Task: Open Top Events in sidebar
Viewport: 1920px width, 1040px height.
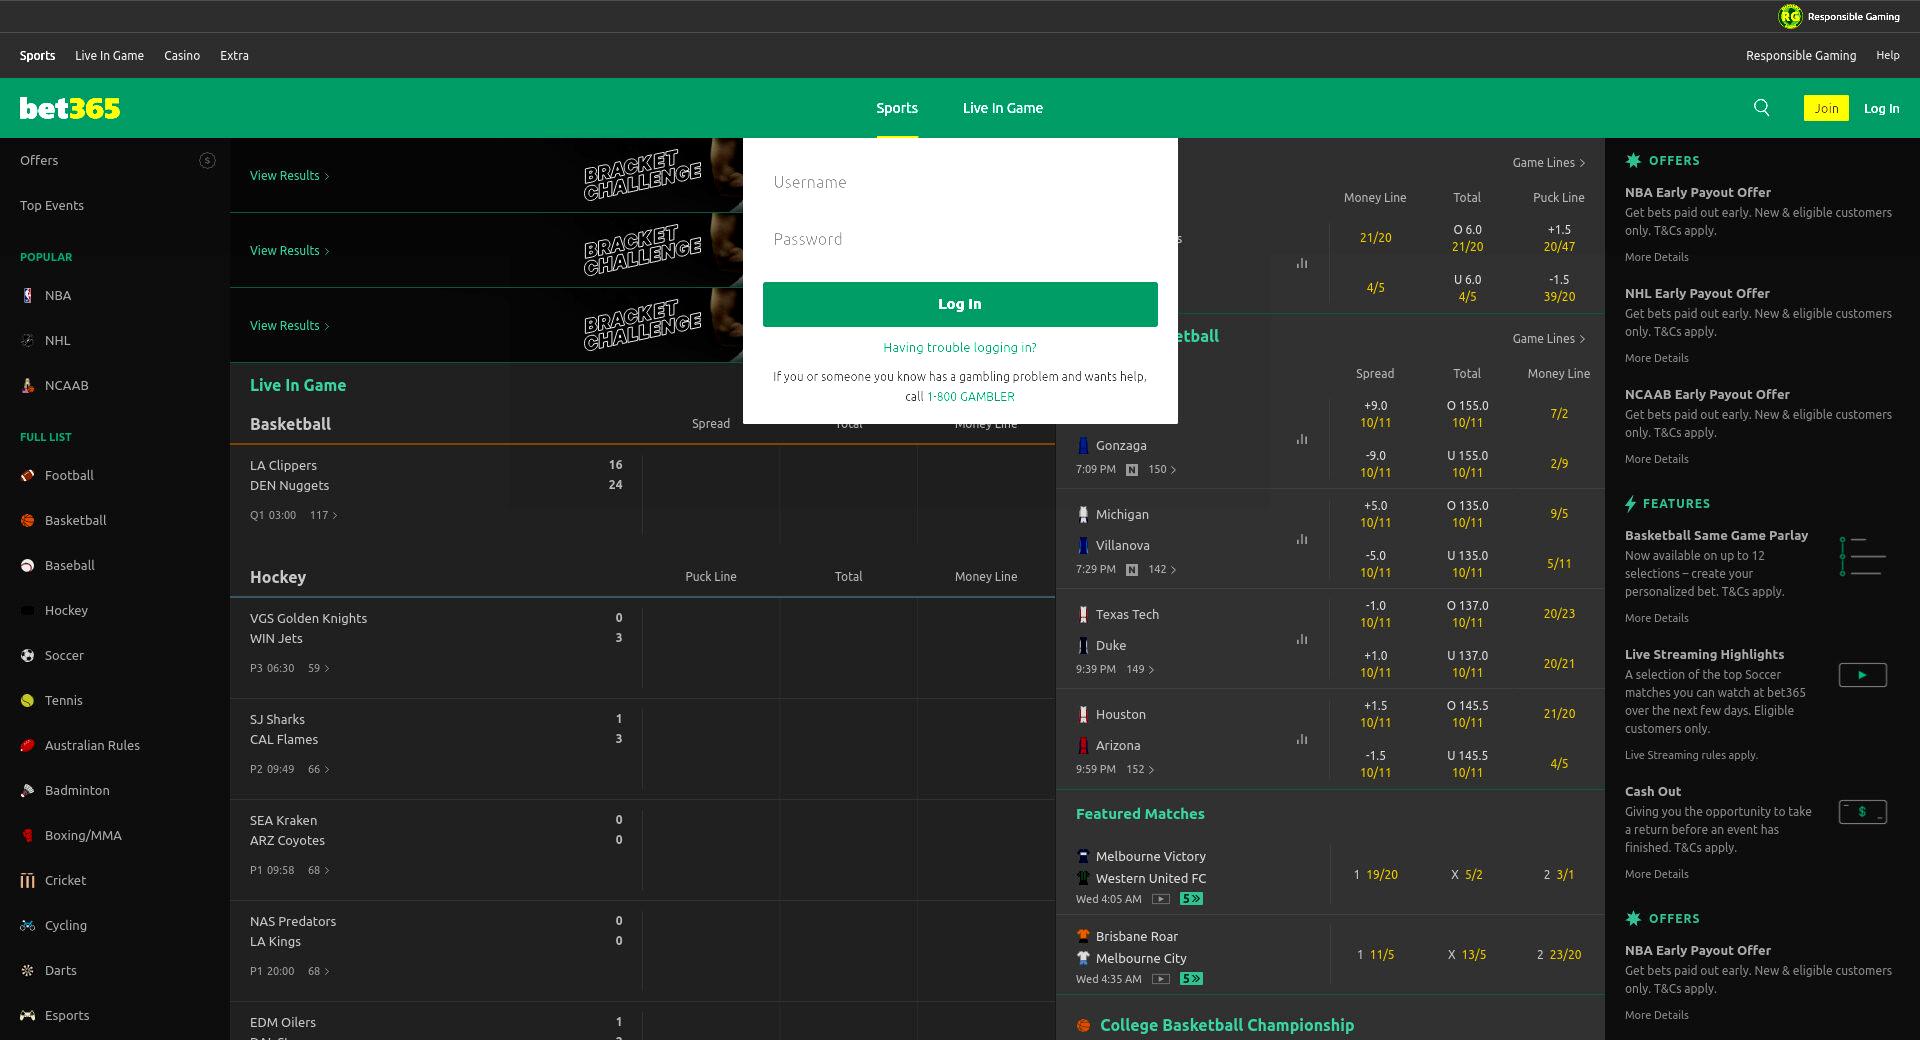Action: click(x=52, y=206)
